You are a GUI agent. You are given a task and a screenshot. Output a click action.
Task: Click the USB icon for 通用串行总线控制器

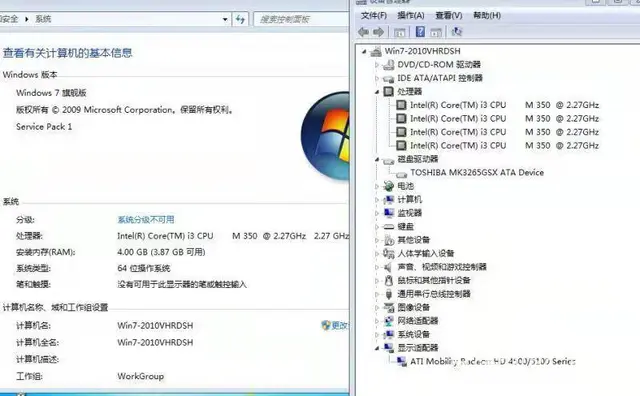(x=389, y=294)
